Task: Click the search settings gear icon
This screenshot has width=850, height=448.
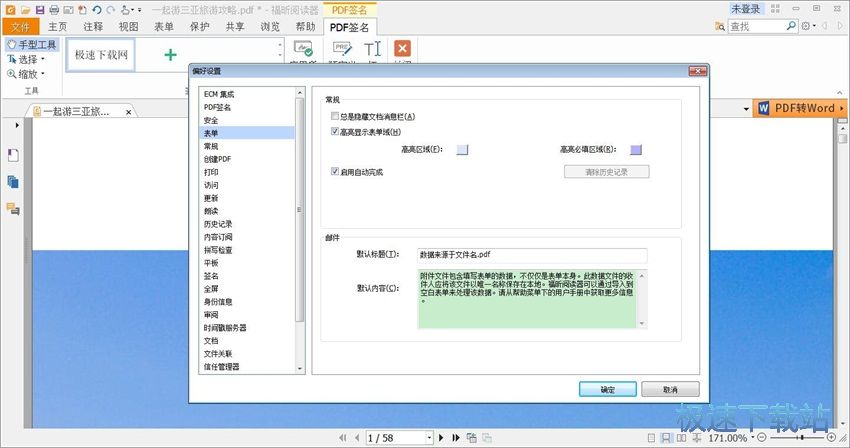Action: click(x=806, y=25)
